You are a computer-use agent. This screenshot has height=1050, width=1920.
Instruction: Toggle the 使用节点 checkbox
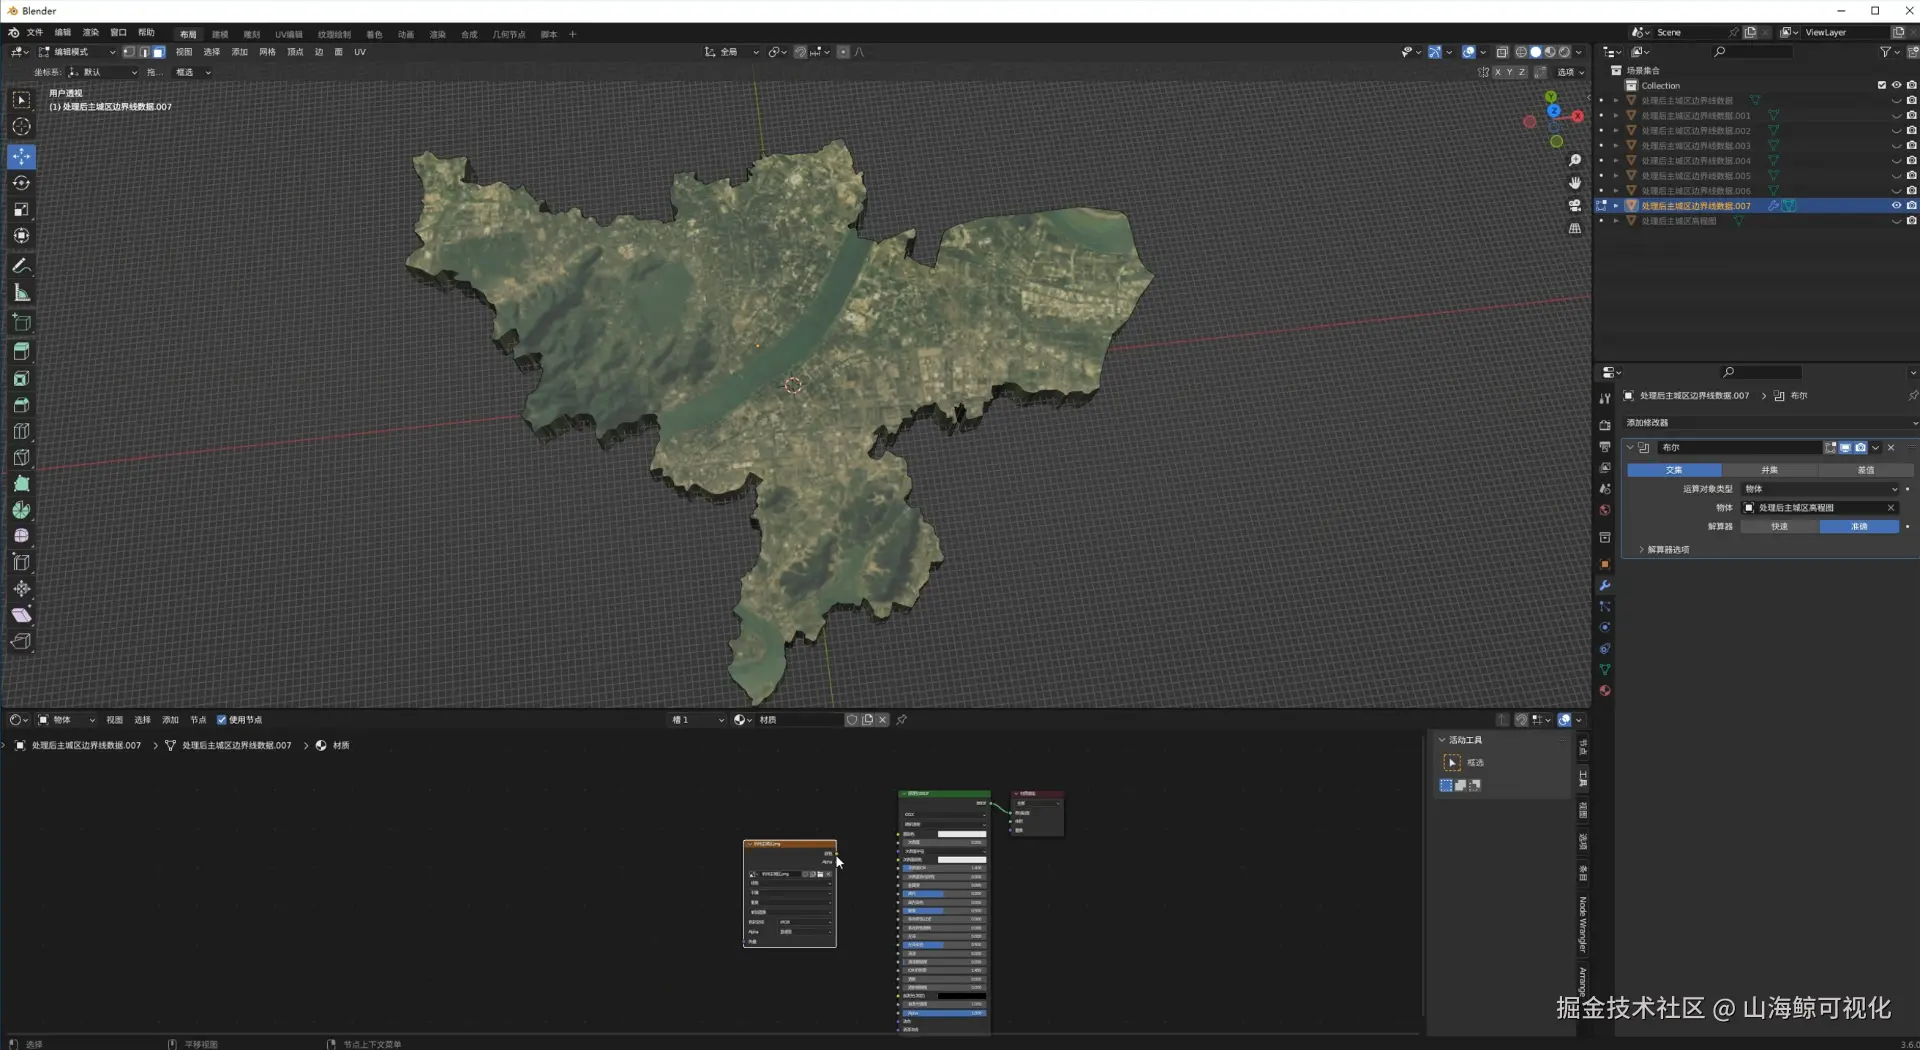click(222, 720)
